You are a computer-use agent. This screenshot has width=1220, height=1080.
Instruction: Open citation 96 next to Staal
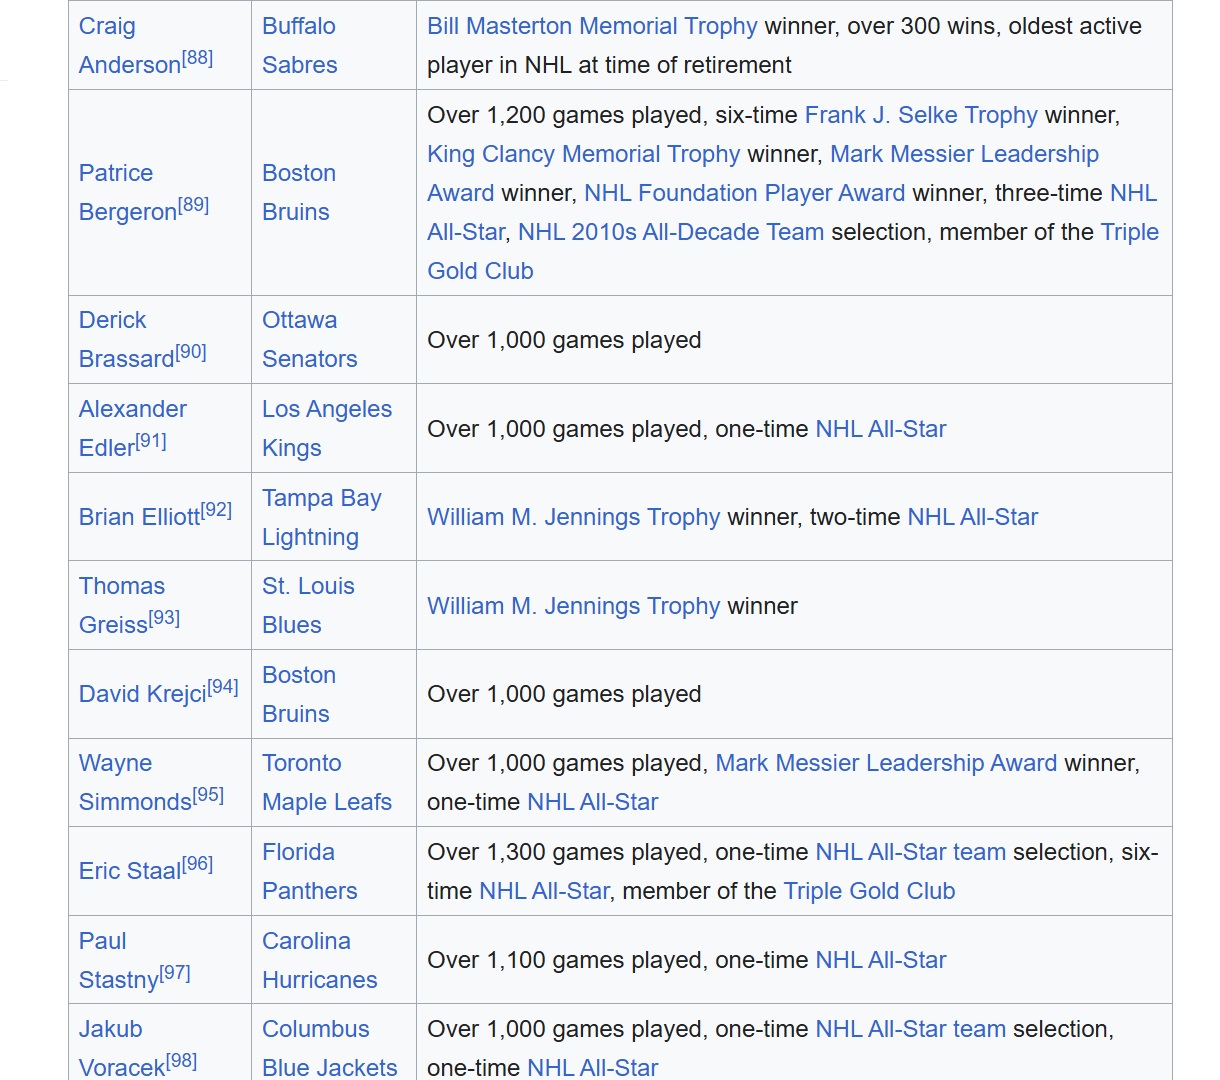point(198,864)
